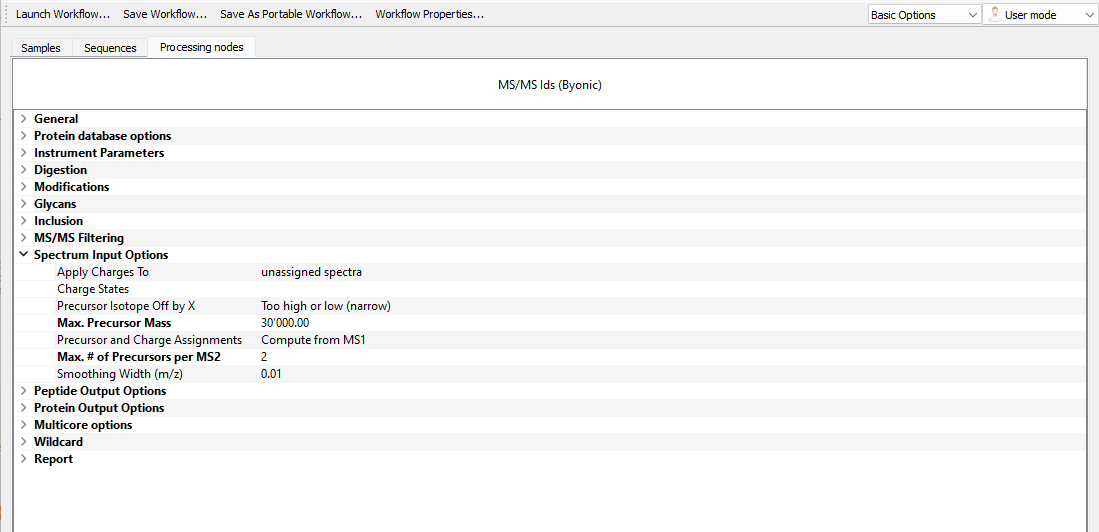
Task: Click the Max. Precursor Mass value 30'000.00
Action: click(285, 323)
